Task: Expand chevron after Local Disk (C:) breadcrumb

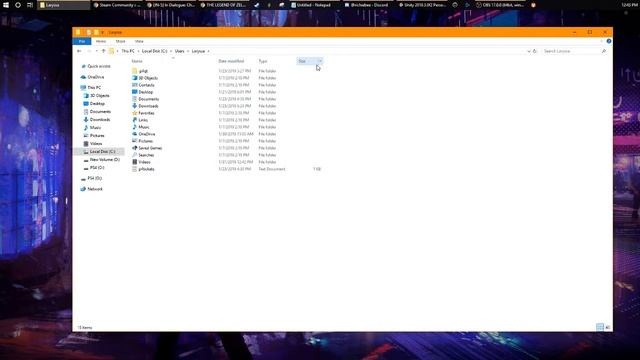Action: [171, 51]
